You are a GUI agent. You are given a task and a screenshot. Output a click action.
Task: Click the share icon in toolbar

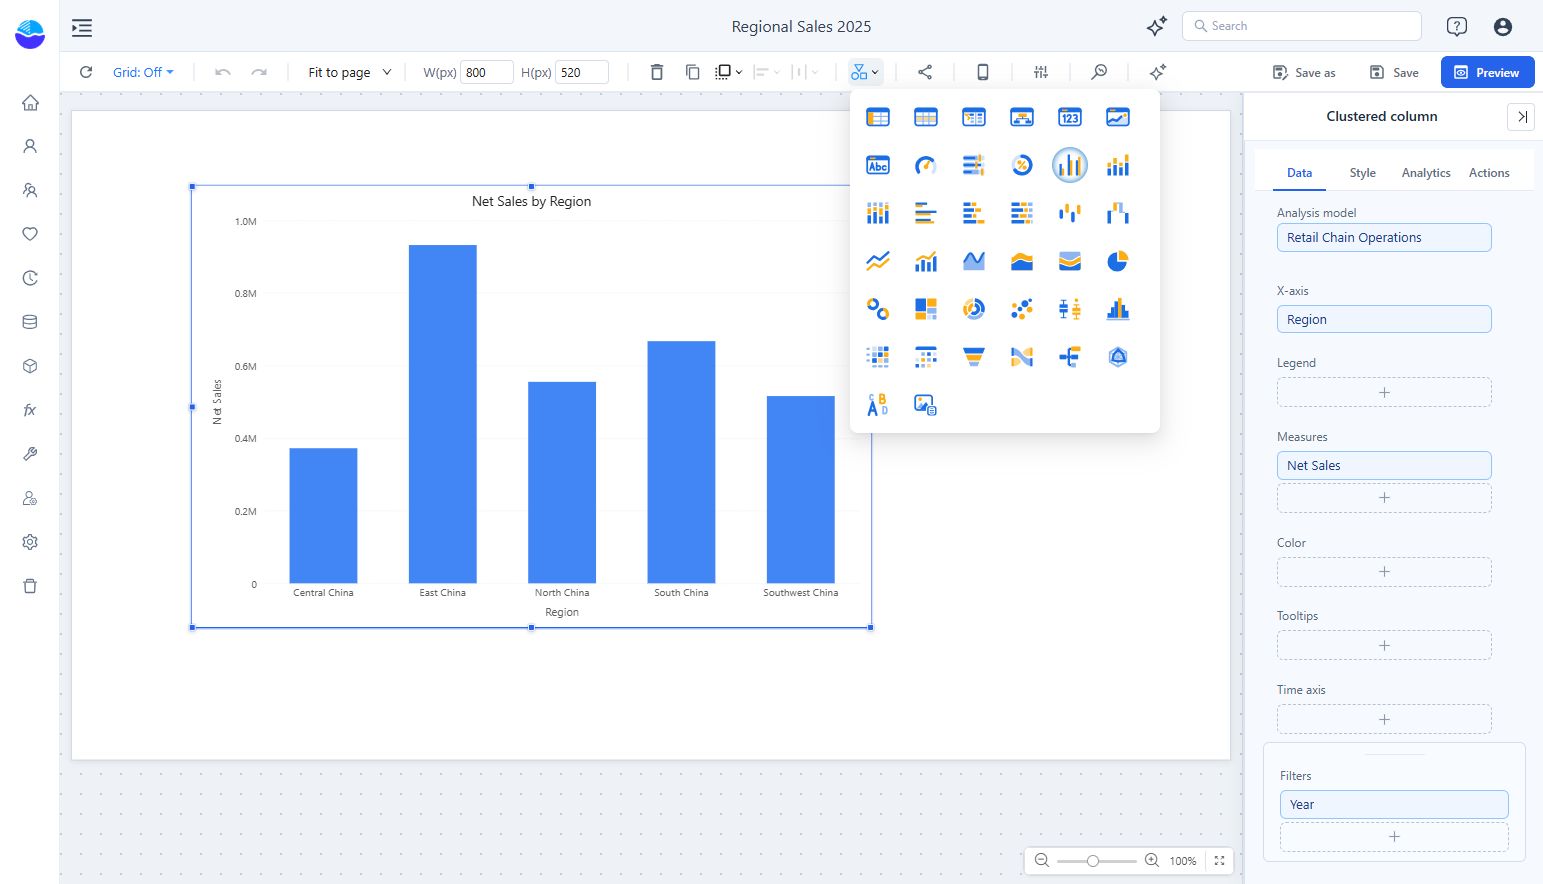tap(925, 72)
